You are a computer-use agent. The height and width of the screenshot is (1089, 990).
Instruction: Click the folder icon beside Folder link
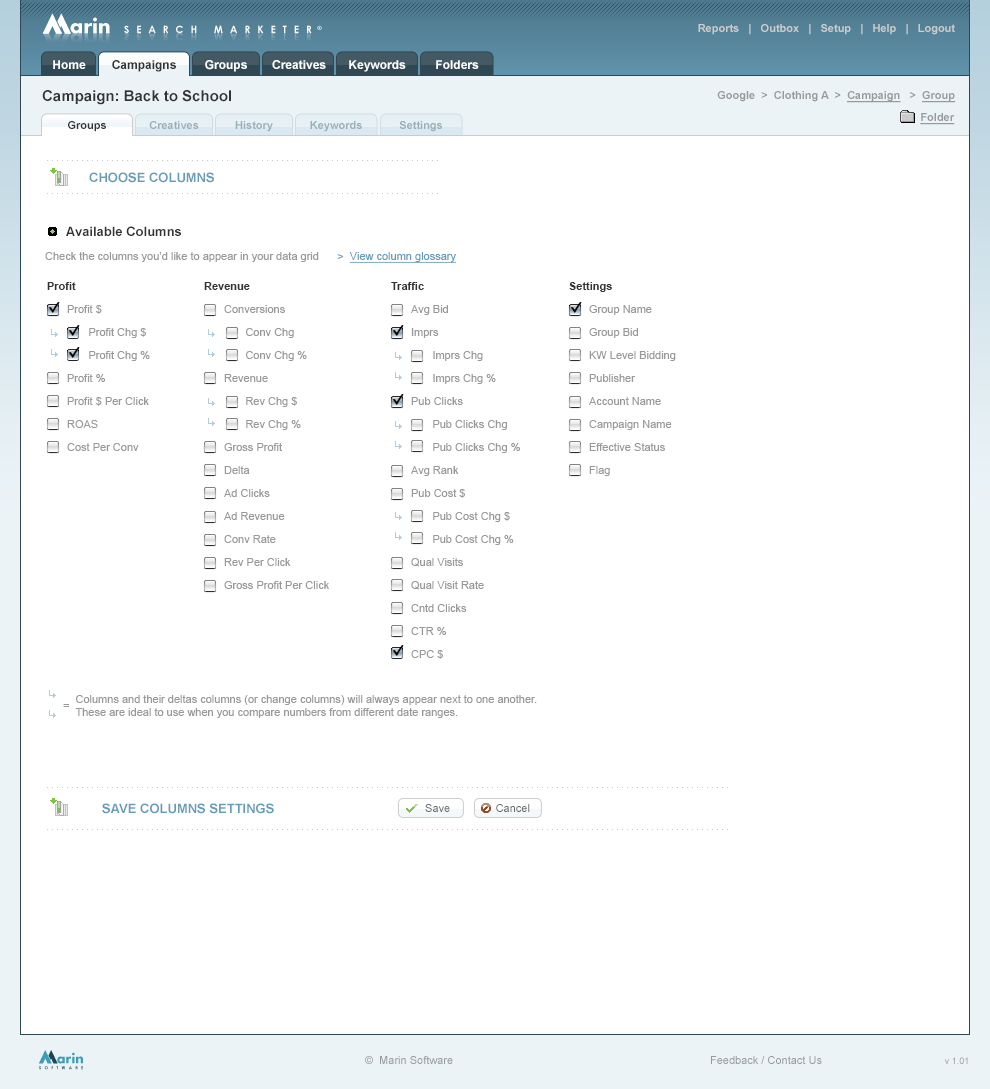[x=907, y=117]
